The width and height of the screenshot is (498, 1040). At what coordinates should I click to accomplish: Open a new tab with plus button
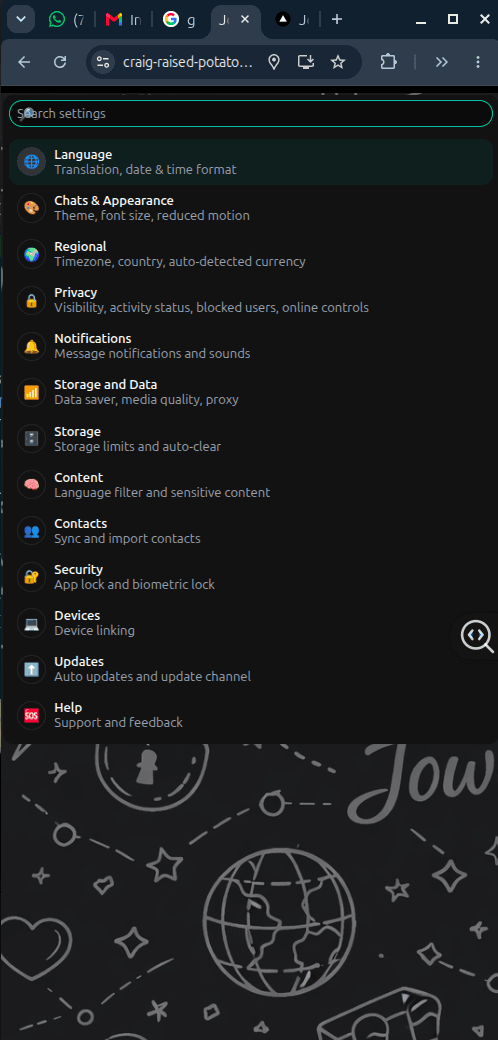coord(337,19)
